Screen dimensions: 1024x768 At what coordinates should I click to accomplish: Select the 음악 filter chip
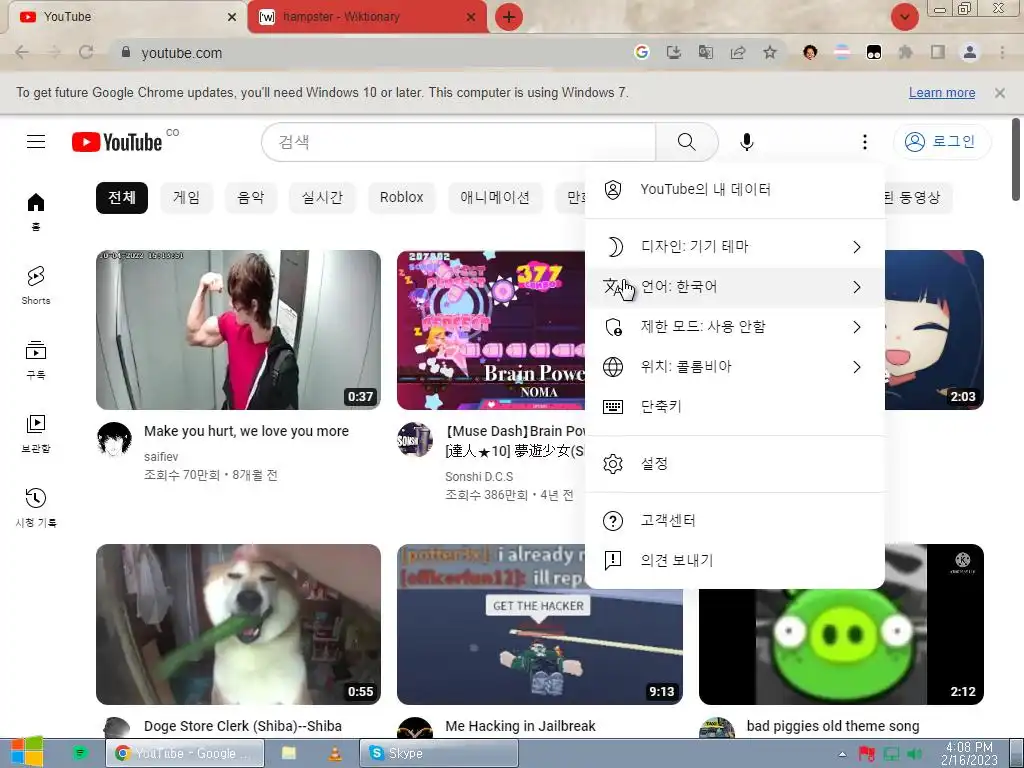pyautogui.click(x=251, y=197)
